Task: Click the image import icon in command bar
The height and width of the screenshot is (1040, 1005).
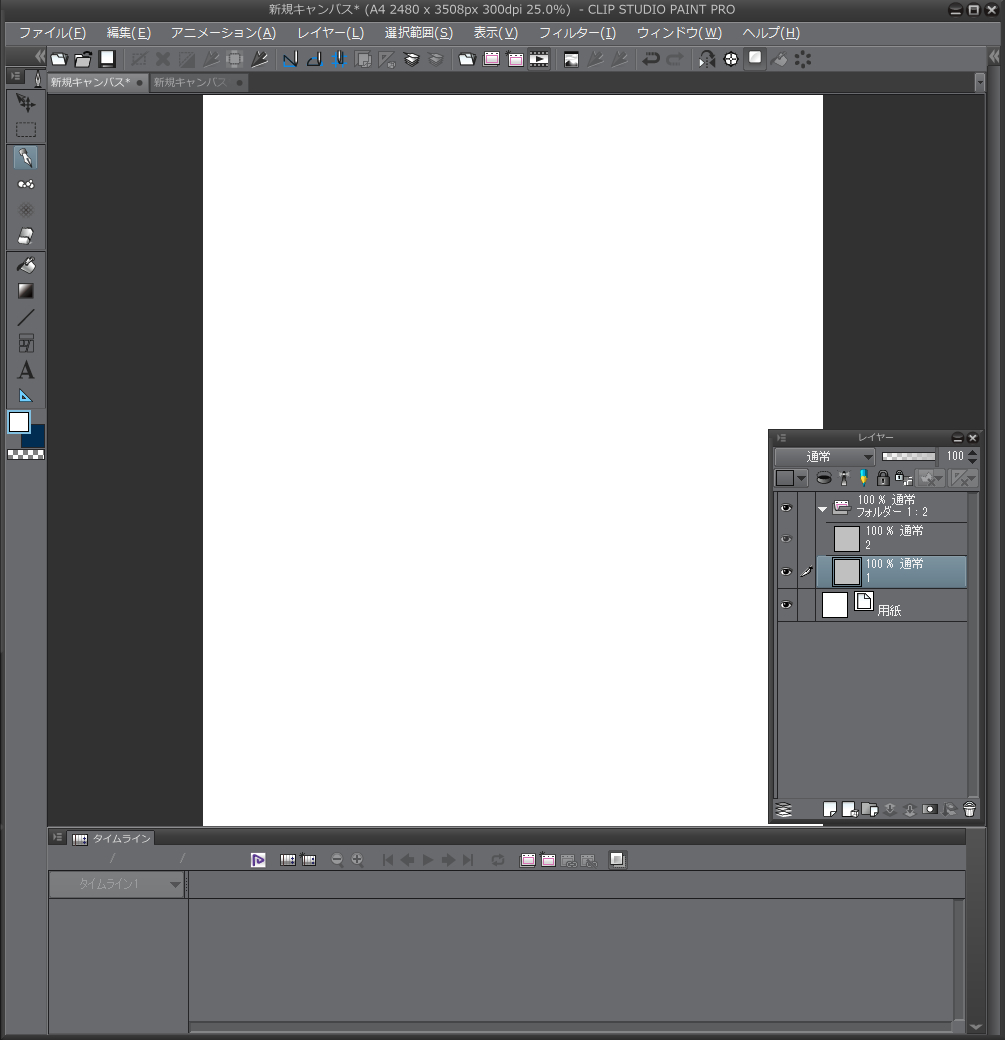Action: pyautogui.click(x=571, y=59)
